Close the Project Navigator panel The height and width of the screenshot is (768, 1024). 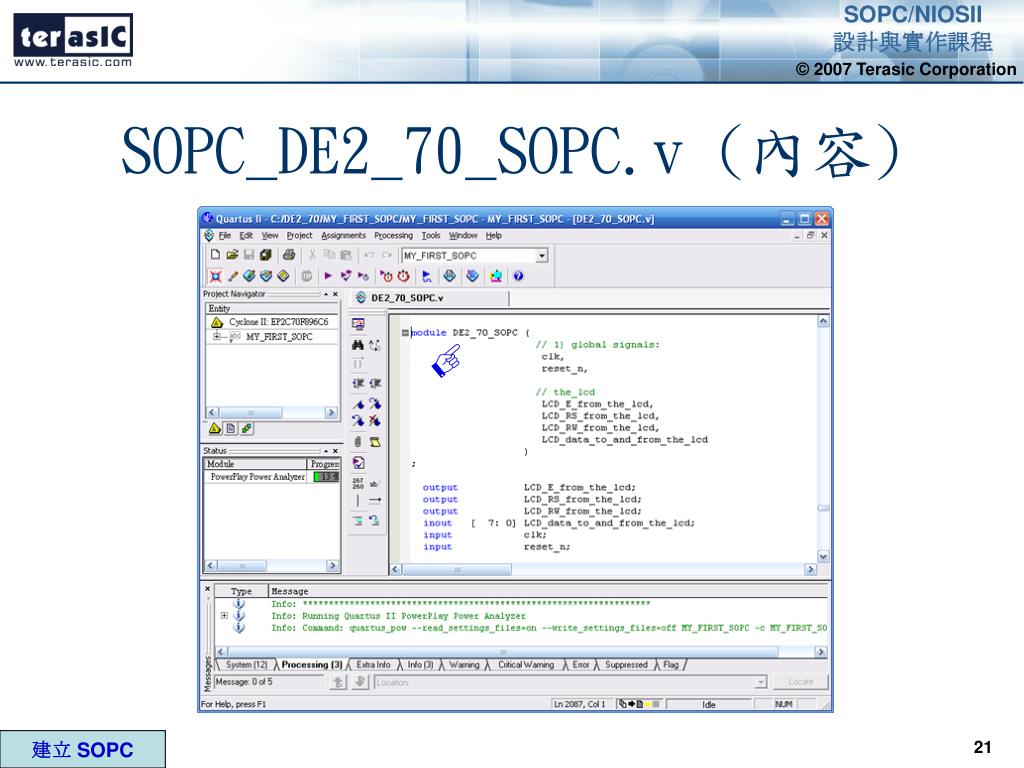click(x=336, y=295)
